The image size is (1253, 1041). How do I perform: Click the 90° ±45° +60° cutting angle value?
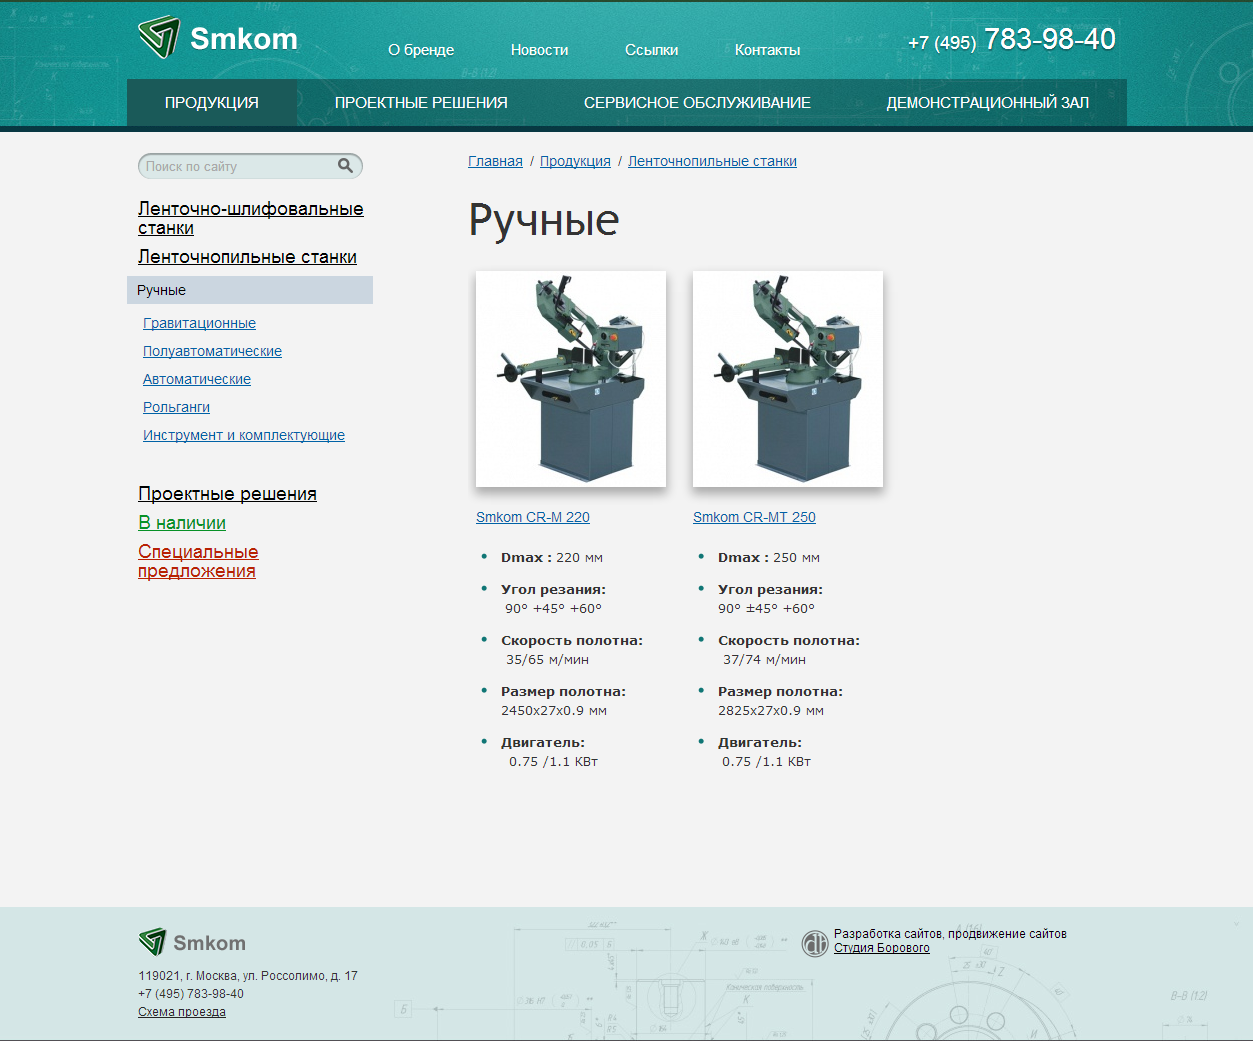[766, 609]
